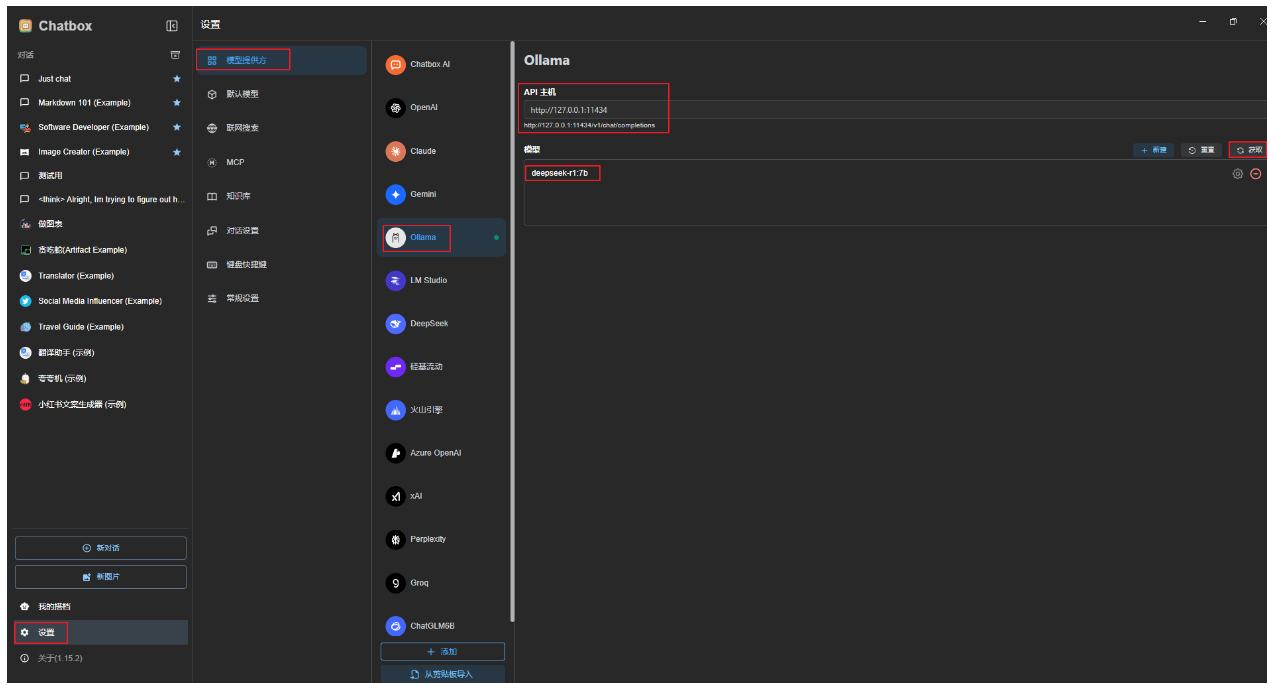Select the xAI provider
The width and height of the screenshot is (1271, 689).
click(x=441, y=496)
